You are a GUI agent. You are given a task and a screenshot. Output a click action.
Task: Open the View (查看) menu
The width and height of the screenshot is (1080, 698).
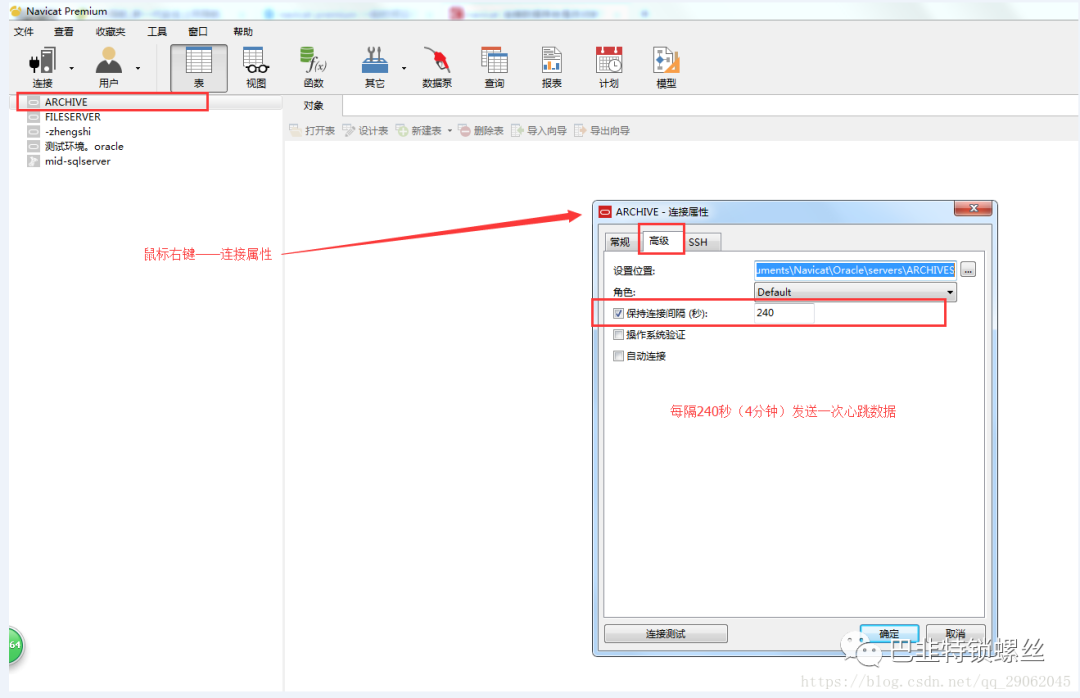pyautogui.click(x=63, y=32)
